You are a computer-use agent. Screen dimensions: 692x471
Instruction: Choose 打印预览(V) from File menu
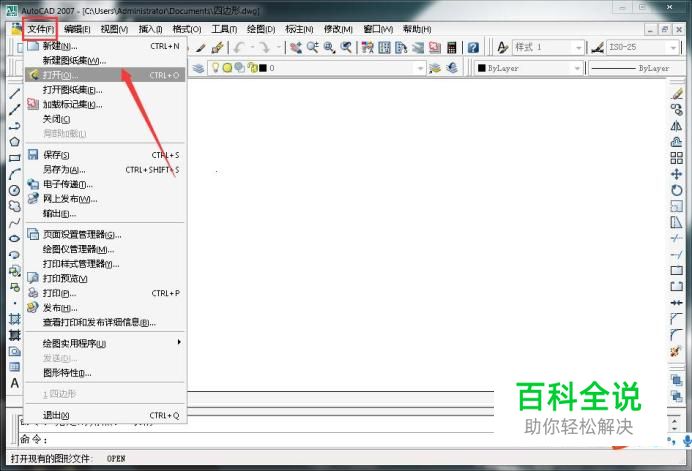[105, 279]
